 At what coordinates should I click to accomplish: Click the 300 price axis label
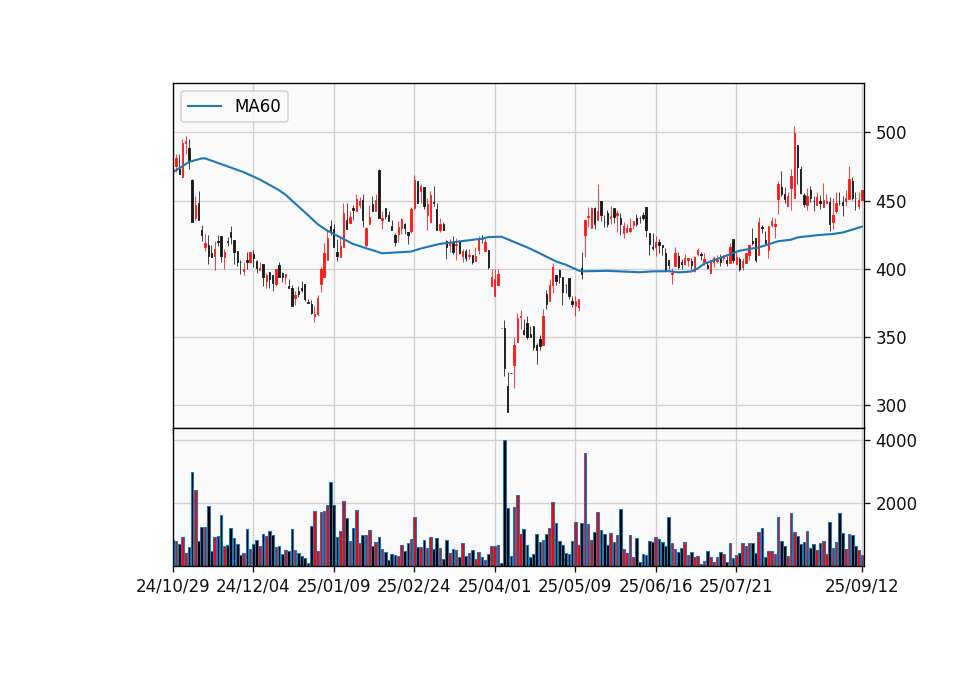point(891,406)
